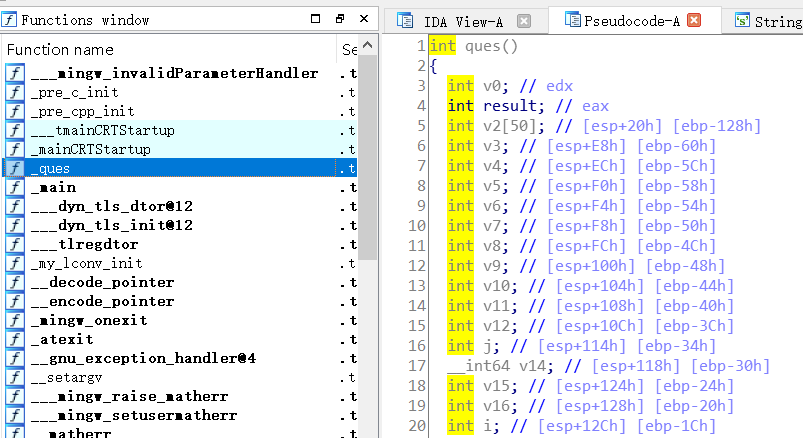Click the int keyword on line 1
803x438 pixels.
442,46
